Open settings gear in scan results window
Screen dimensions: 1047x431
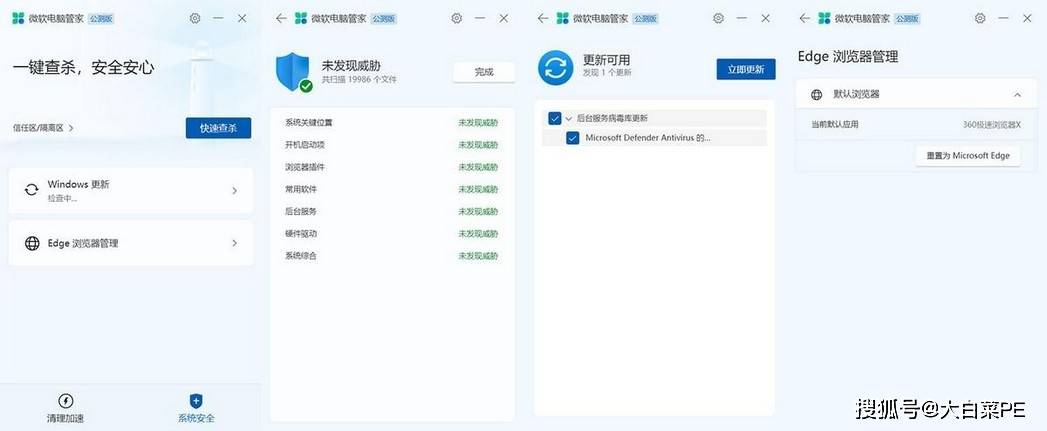pos(457,19)
